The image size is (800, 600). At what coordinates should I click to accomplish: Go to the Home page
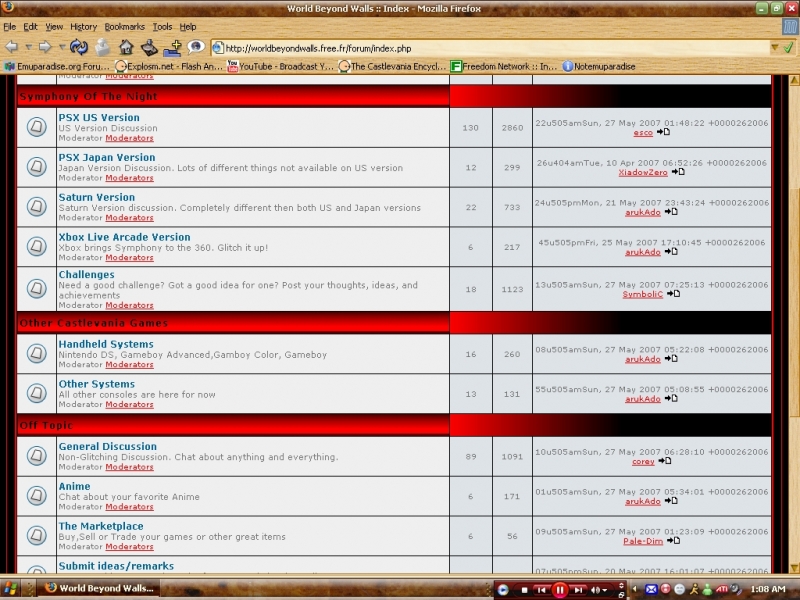pyautogui.click(x=126, y=47)
